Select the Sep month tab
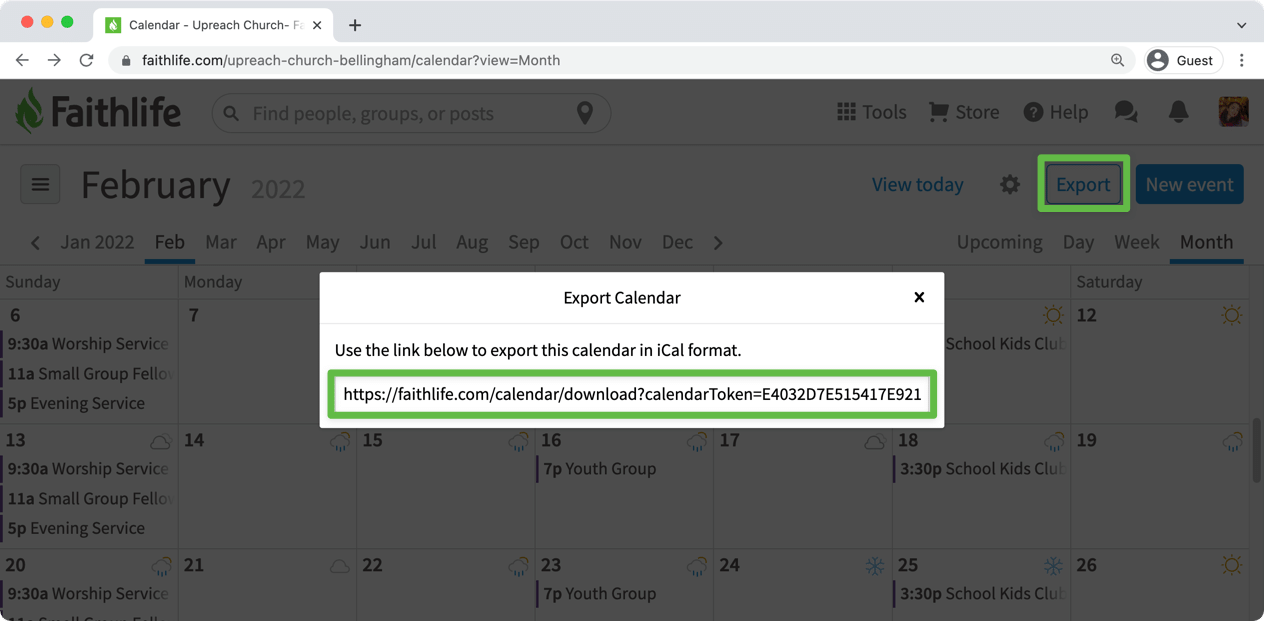 tap(523, 242)
